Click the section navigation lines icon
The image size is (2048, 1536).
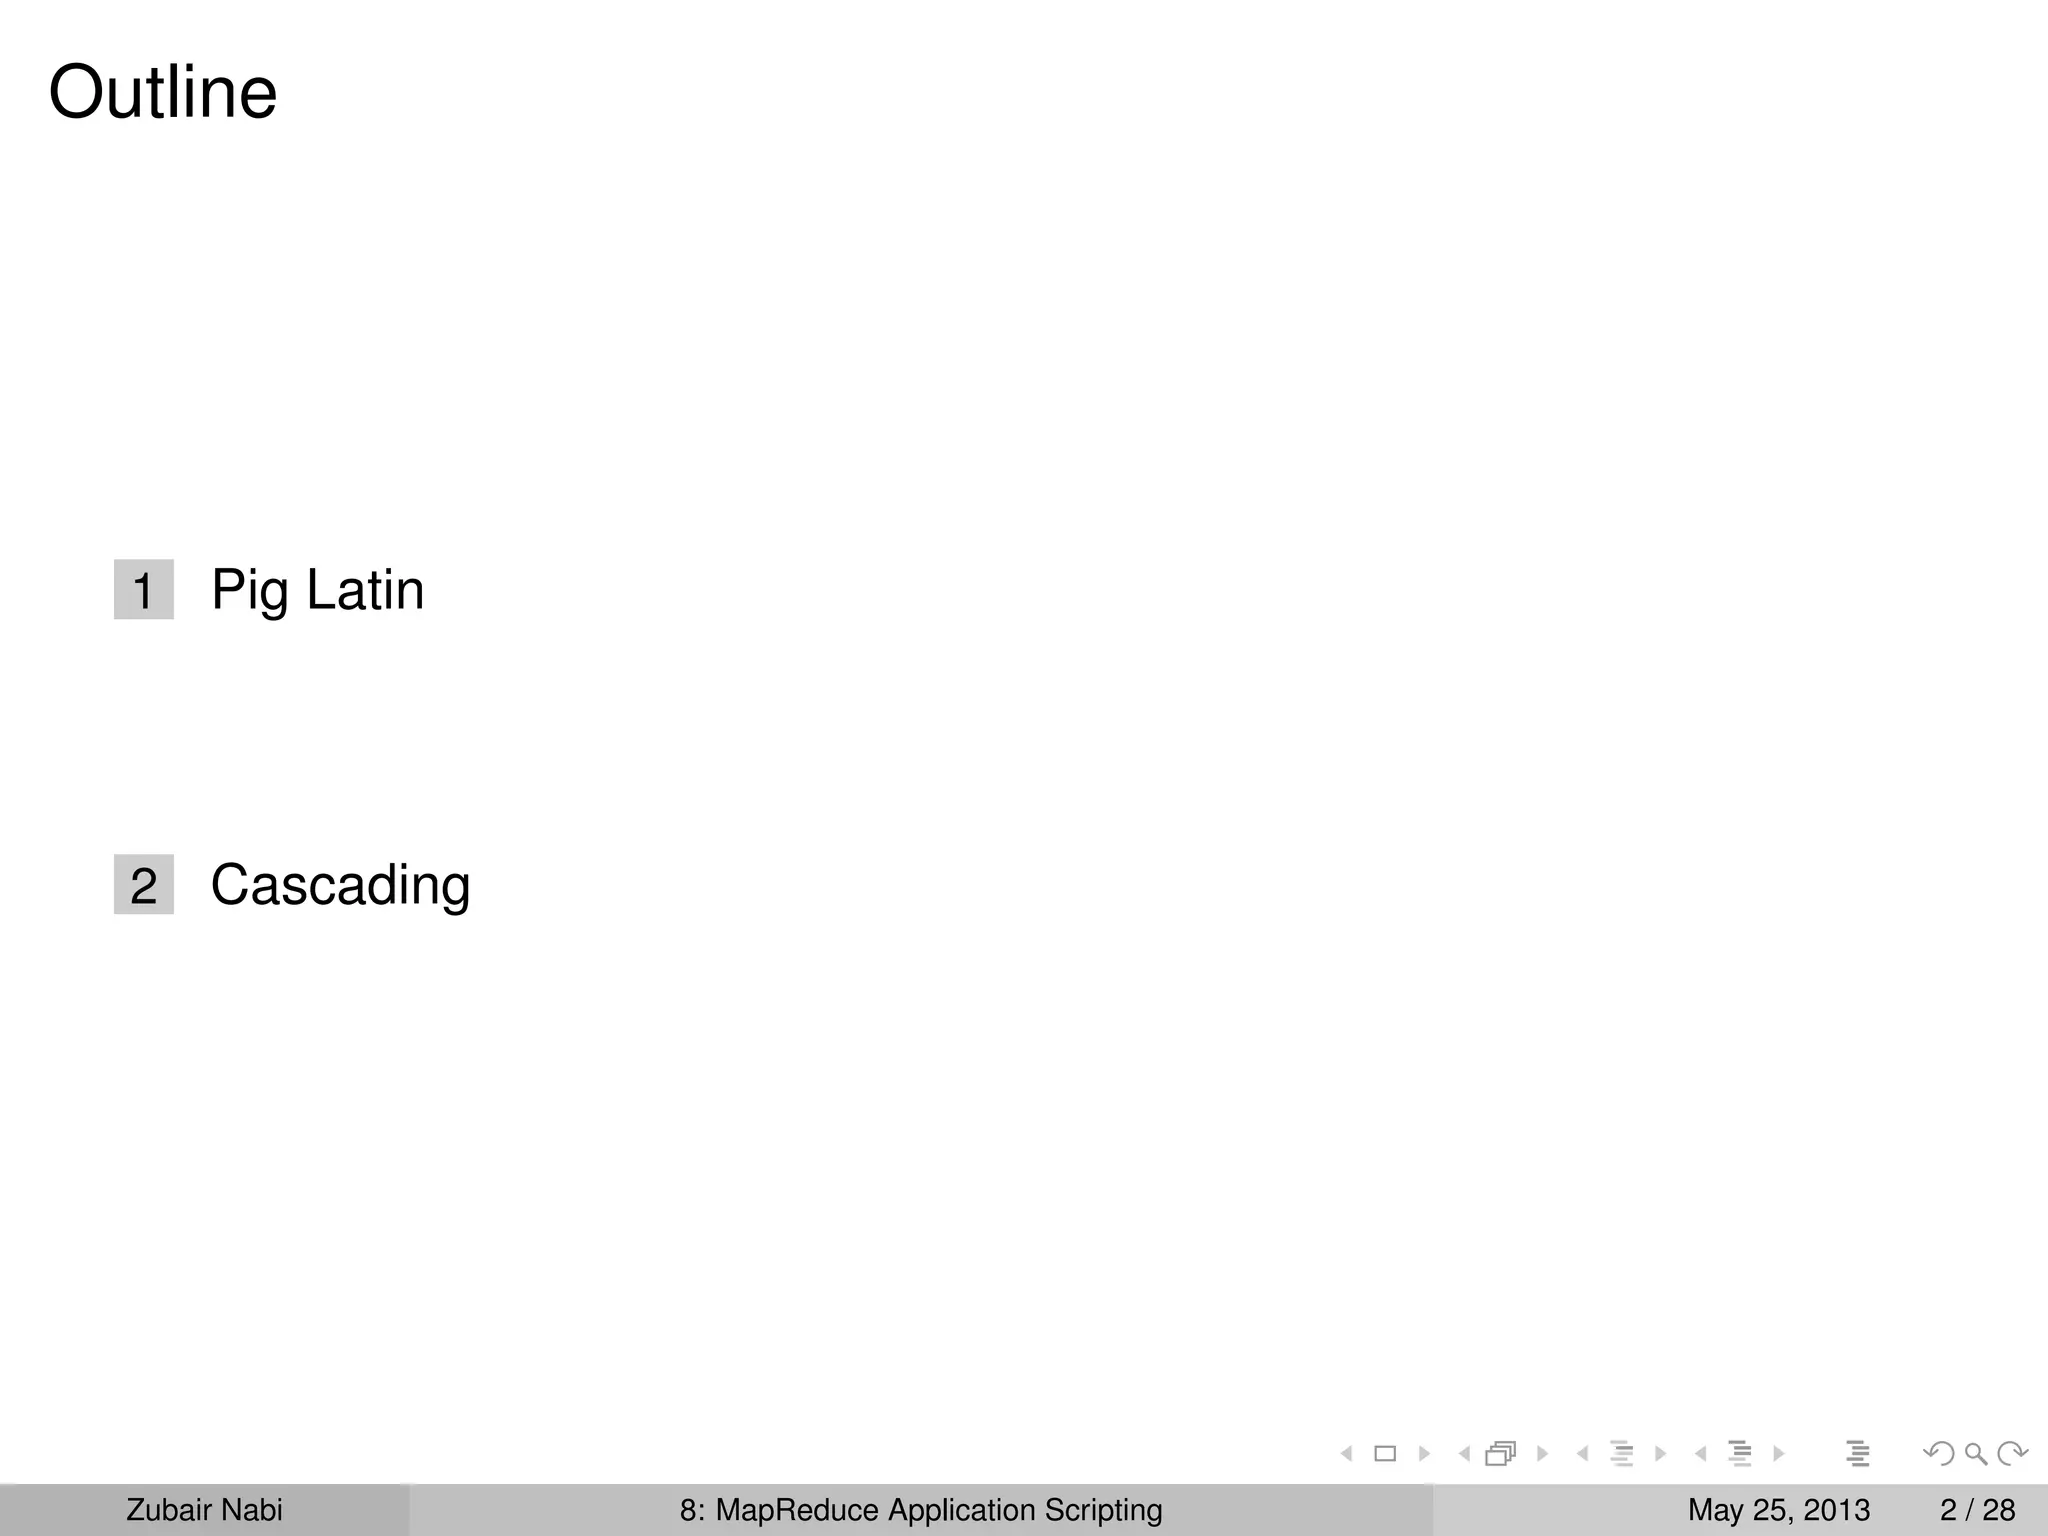click(1739, 1454)
